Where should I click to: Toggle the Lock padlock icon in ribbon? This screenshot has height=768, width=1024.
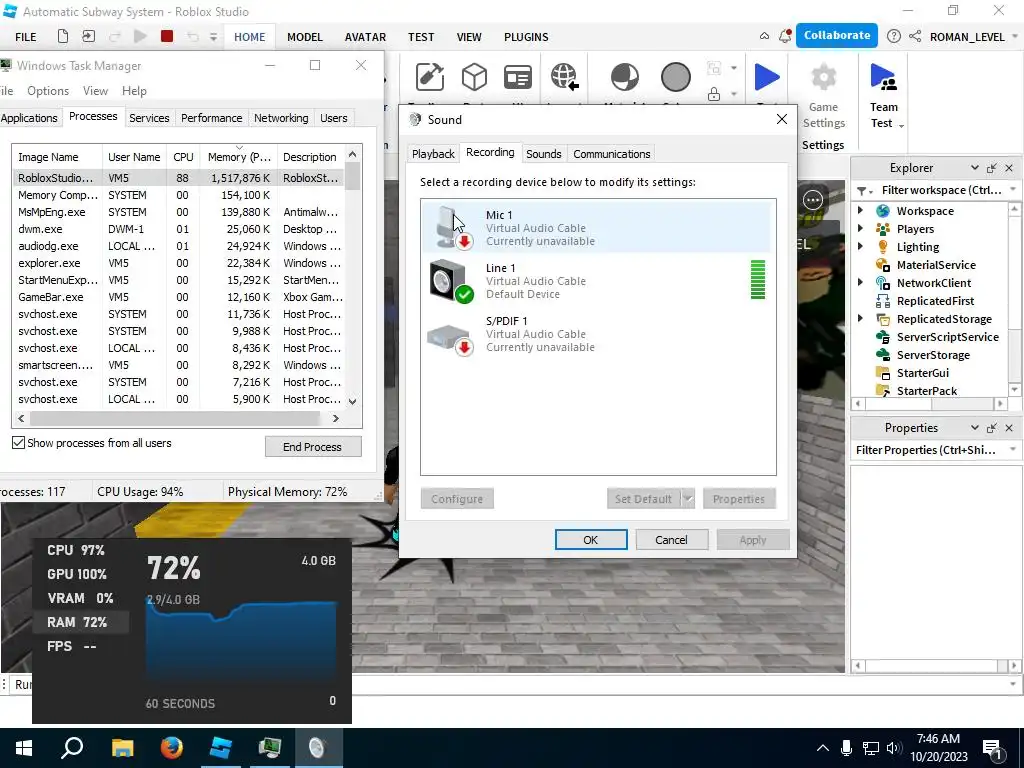tap(714, 94)
